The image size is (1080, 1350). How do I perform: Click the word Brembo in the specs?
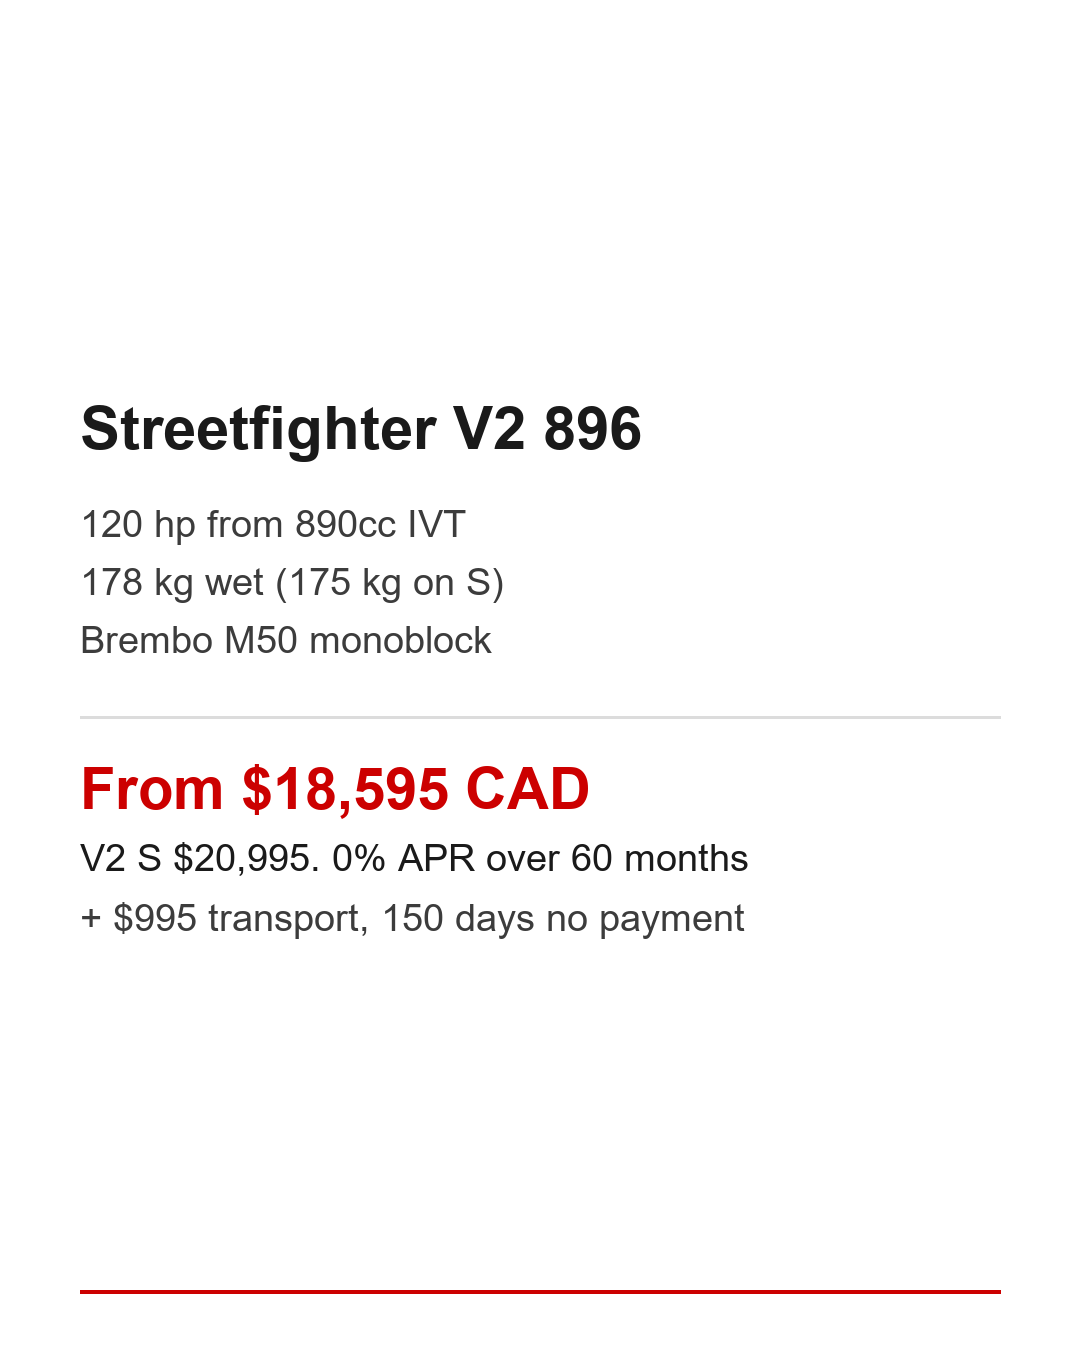tap(147, 641)
